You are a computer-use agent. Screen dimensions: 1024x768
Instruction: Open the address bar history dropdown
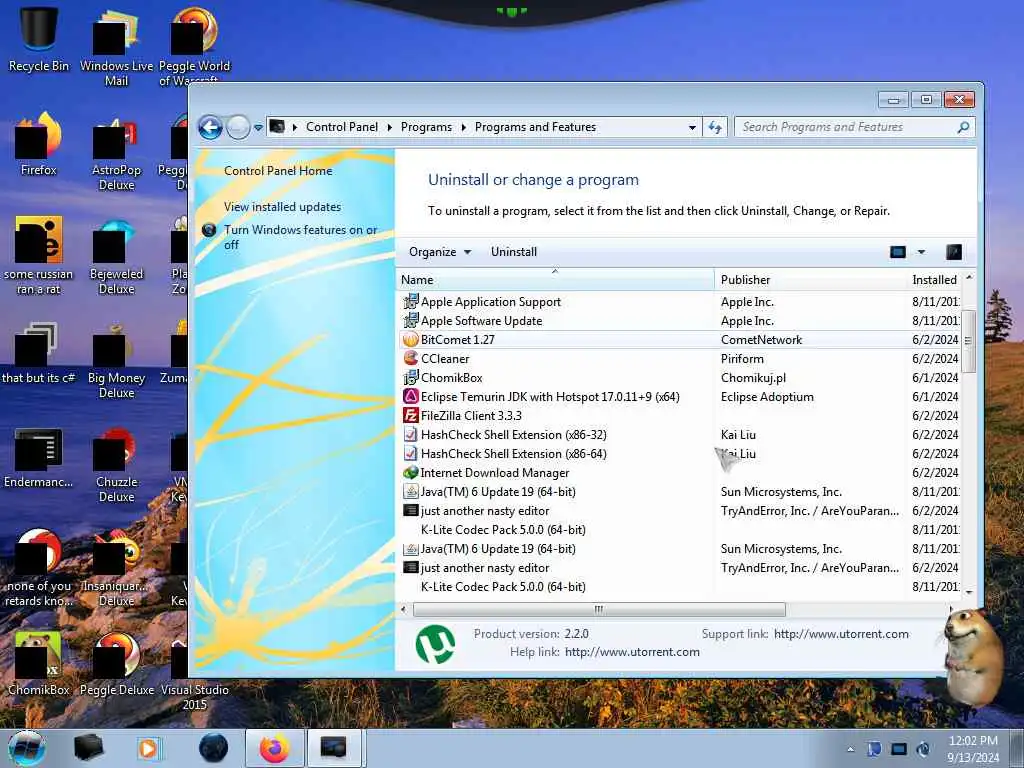pyautogui.click(x=692, y=127)
